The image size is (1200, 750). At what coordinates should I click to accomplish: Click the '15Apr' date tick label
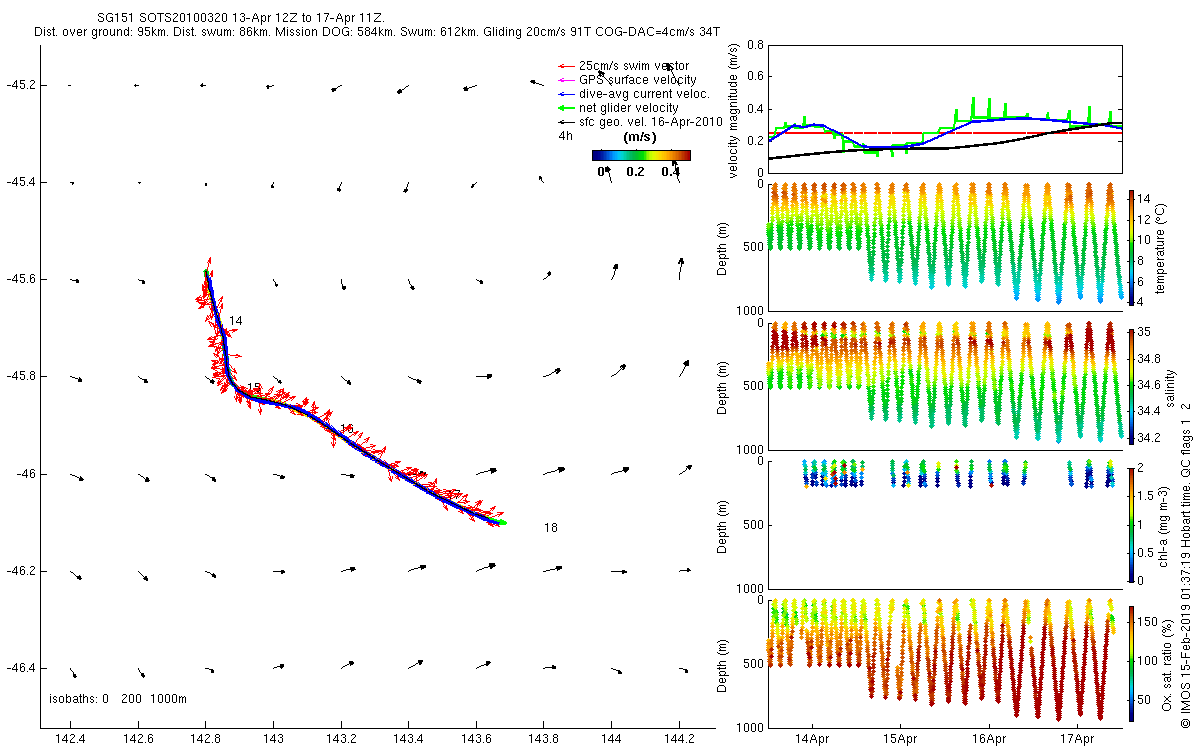(x=900, y=742)
